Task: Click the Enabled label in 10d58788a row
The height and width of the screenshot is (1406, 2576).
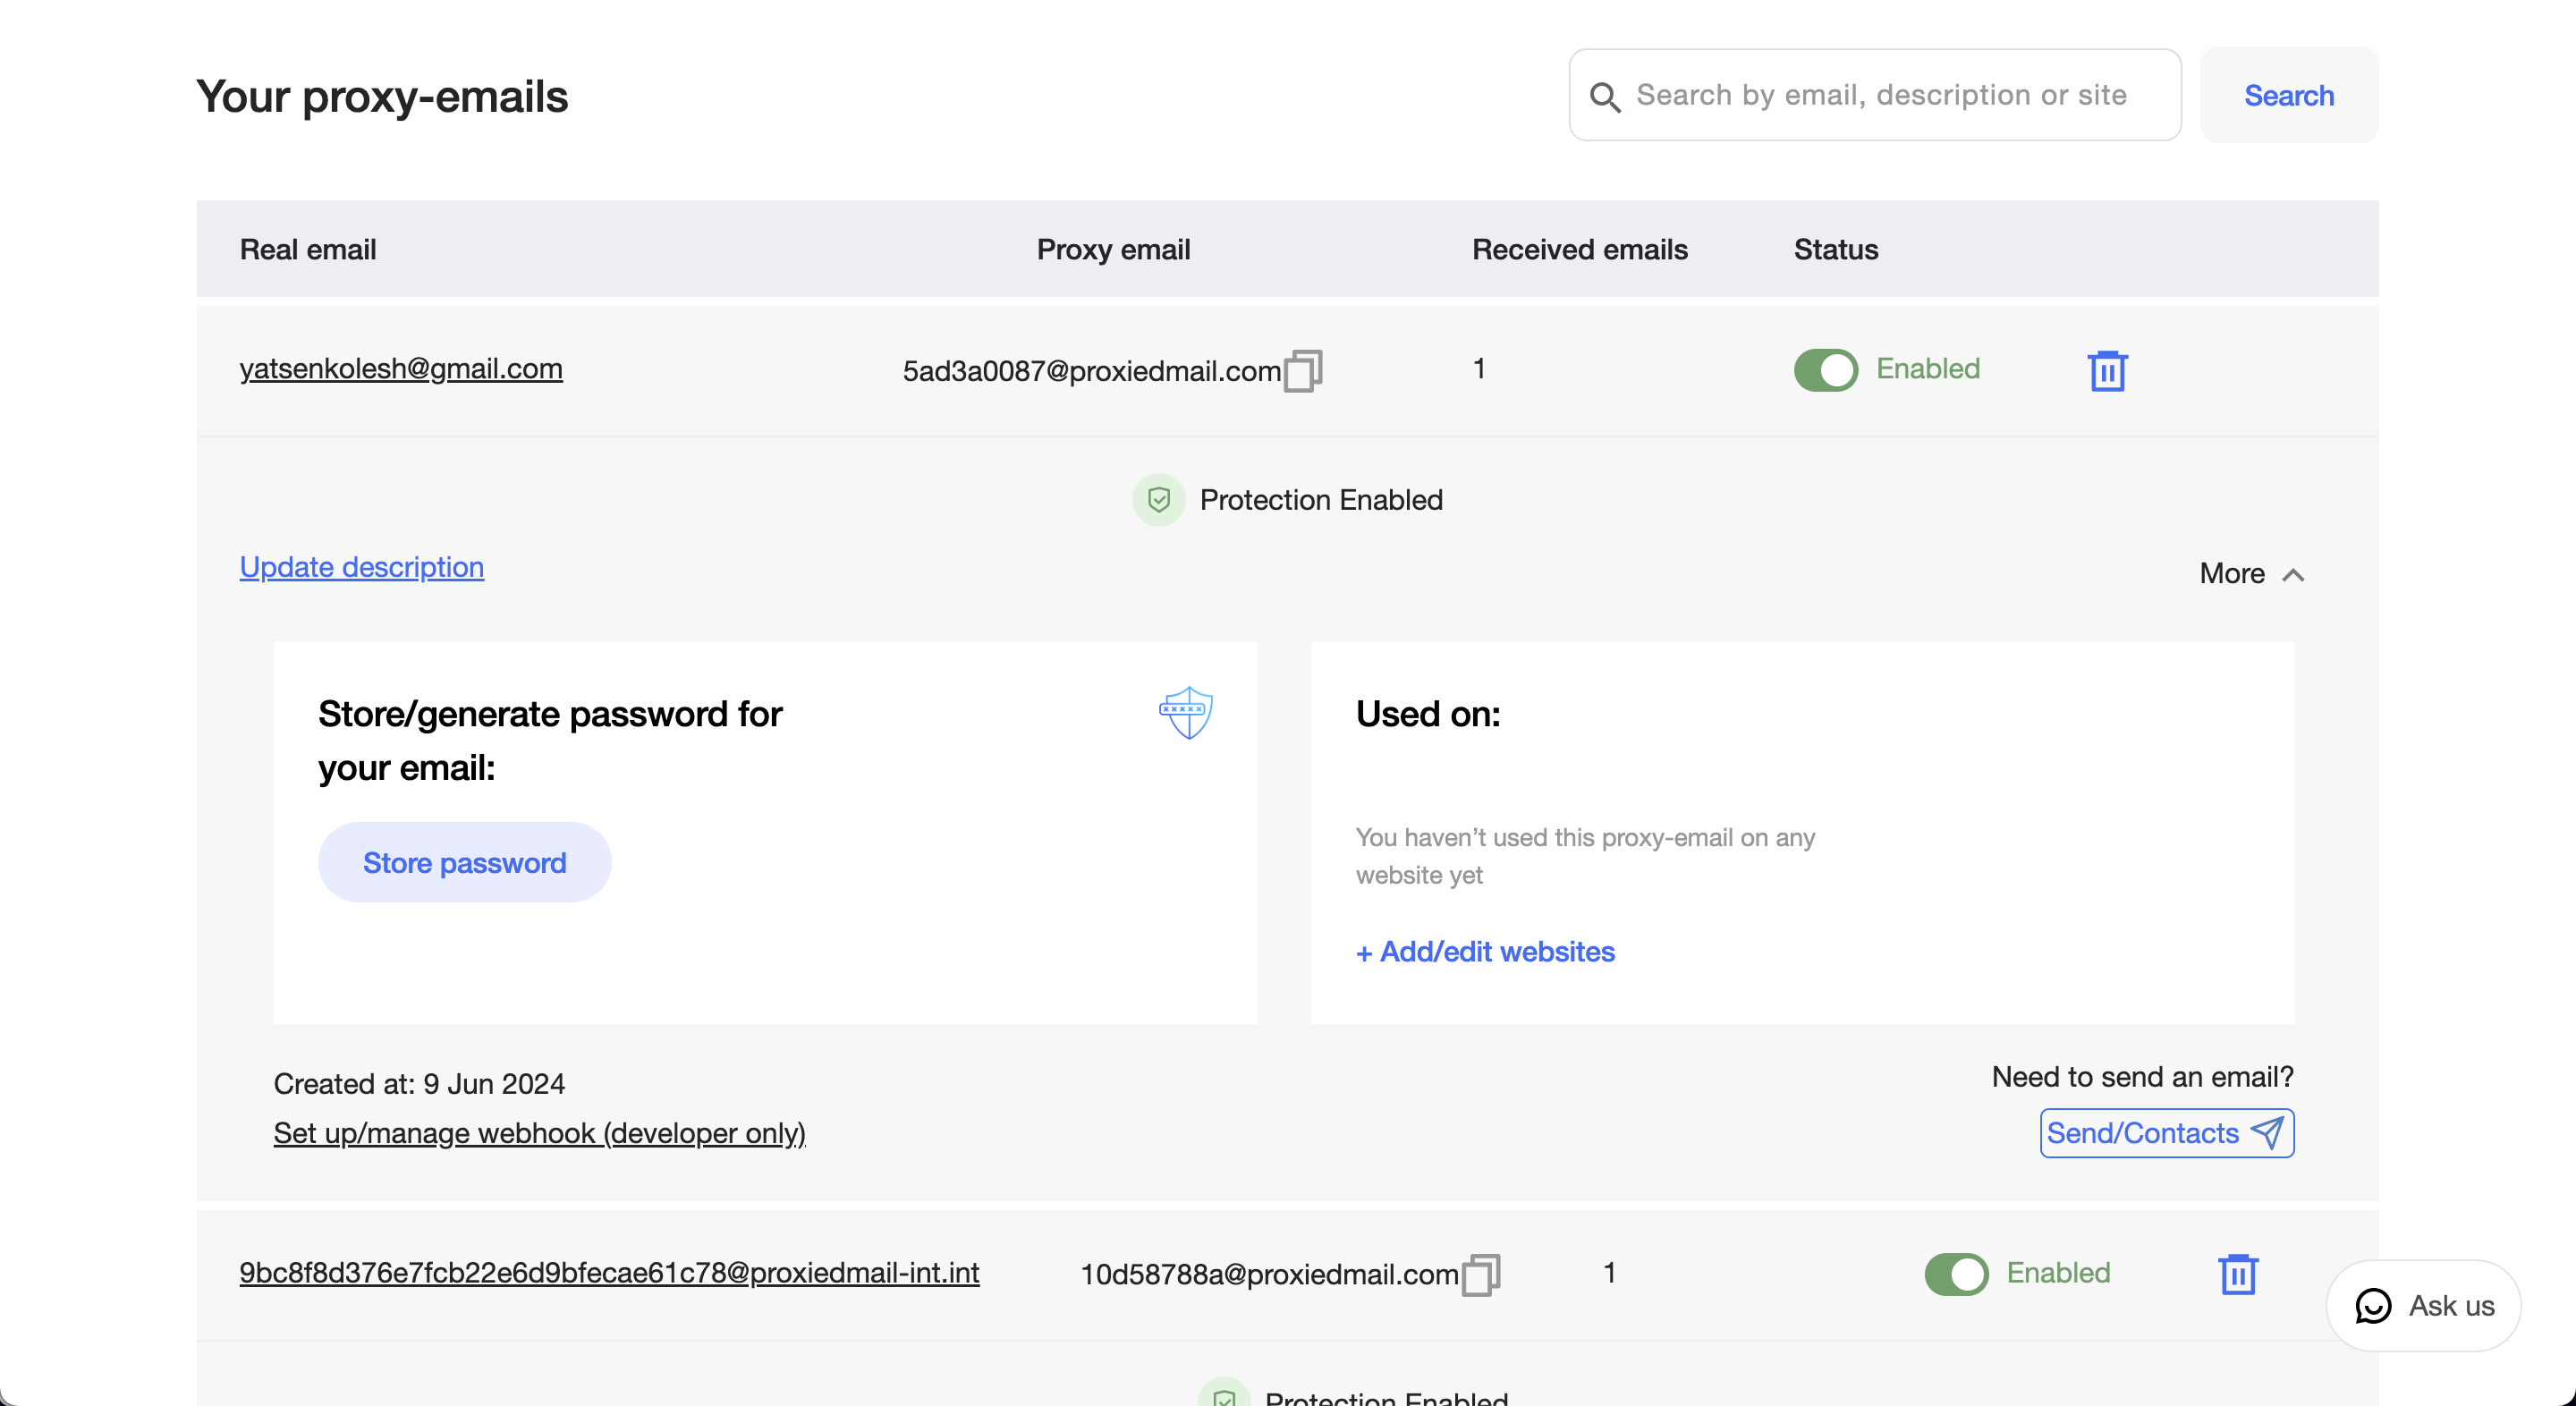Action: tap(2058, 1272)
